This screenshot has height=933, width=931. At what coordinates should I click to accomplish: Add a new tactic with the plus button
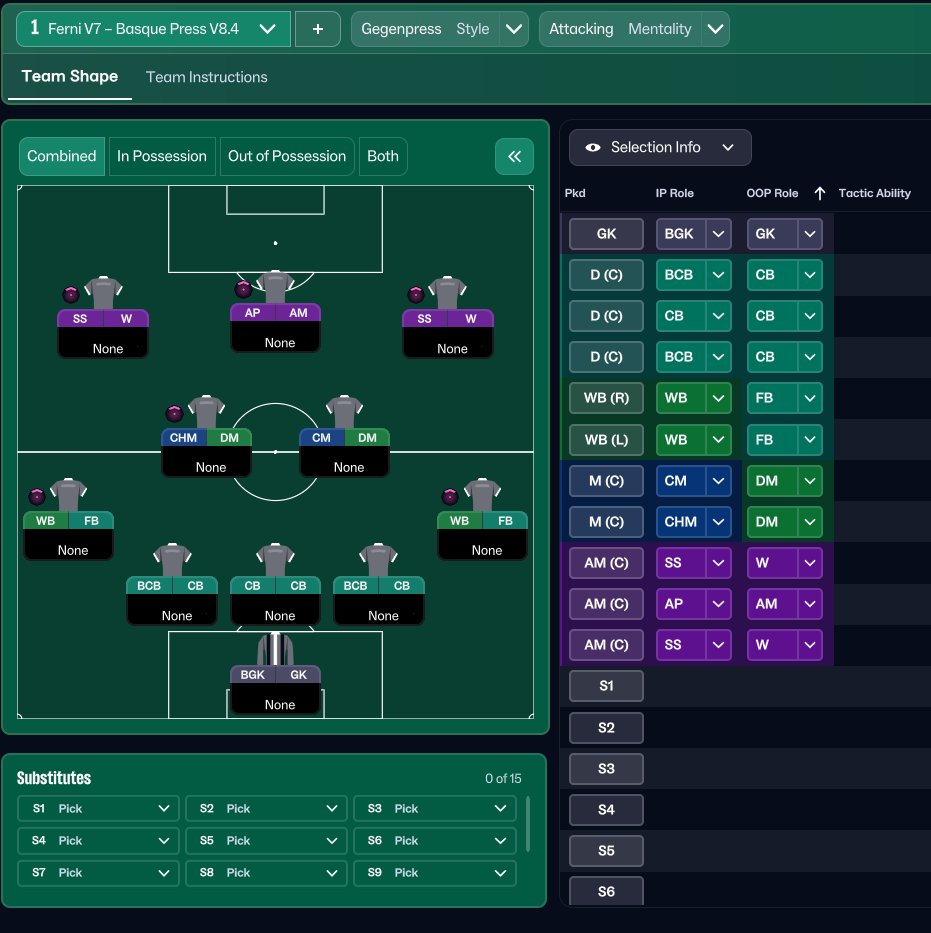pos(318,29)
